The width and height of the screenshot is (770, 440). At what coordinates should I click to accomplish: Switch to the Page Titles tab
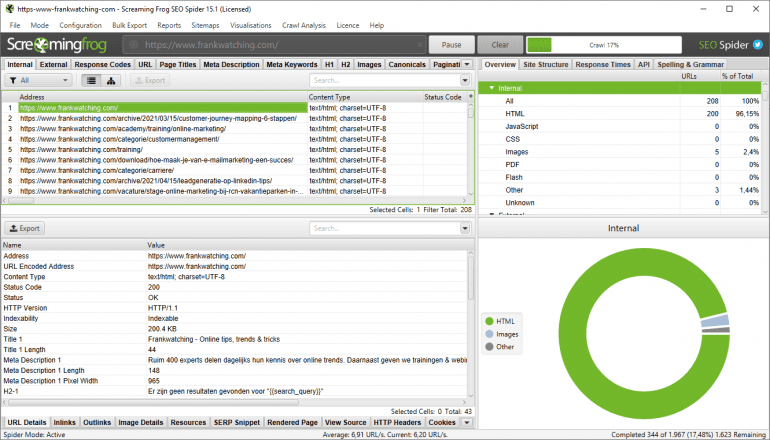click(178, 64)
